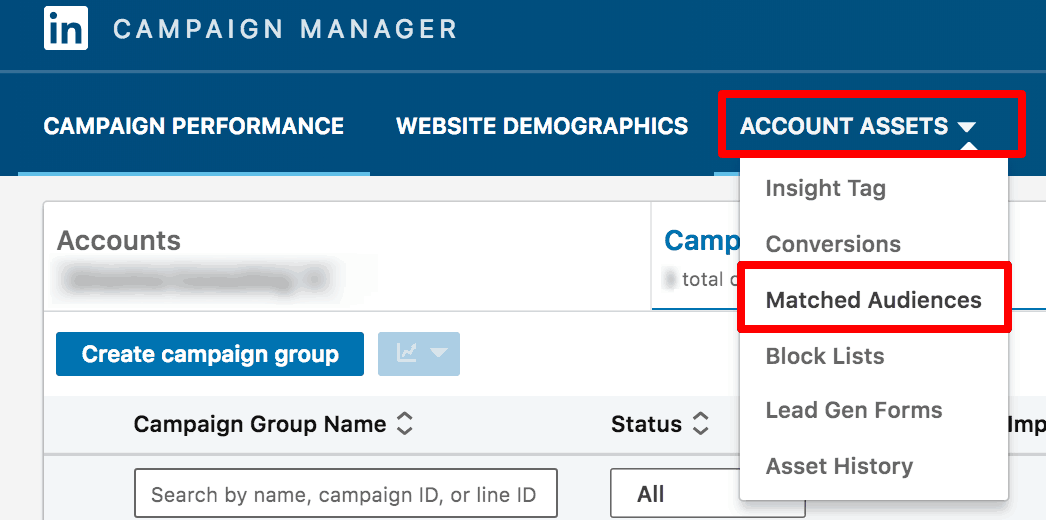Sort by Campaign Group Name arrows
The height and width of the screenshot is (520, 1046).
tap(404, 424)
